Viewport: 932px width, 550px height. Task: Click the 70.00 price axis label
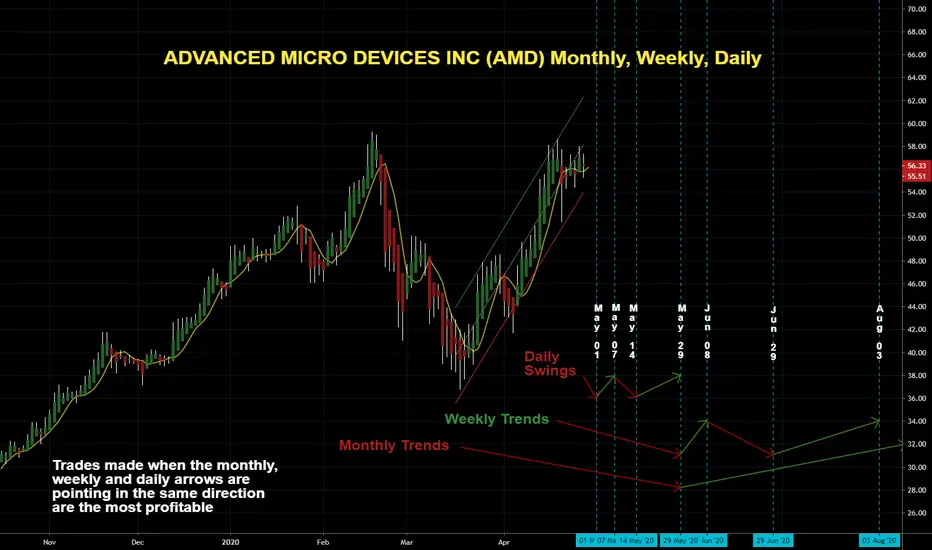pyautogui.click(x=917, y=10)
